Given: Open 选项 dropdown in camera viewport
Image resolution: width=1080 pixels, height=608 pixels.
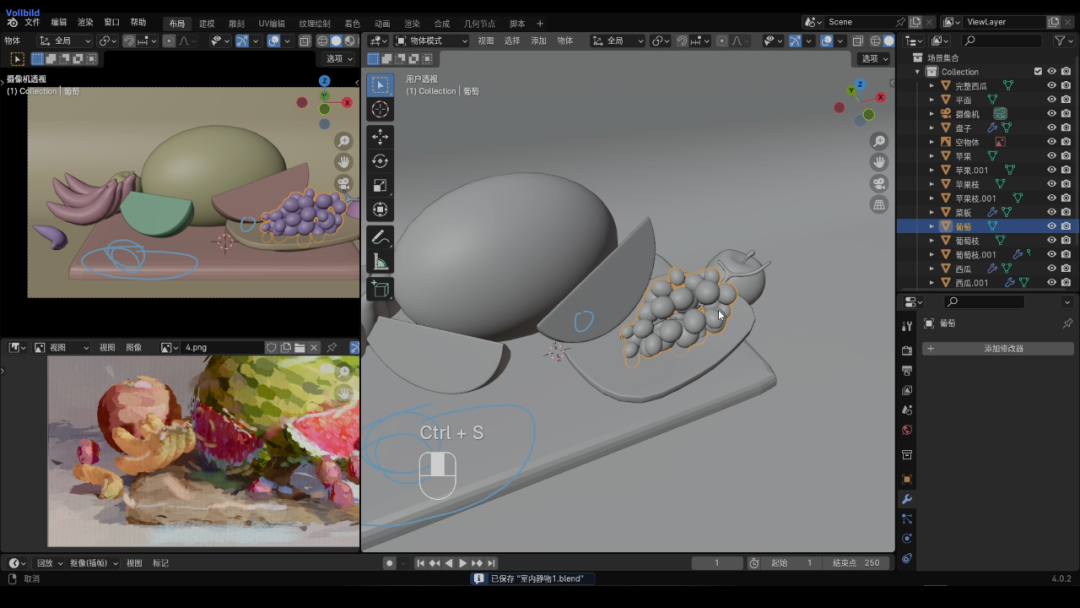Looking at the screenshot, I should (x=339, y=59).
